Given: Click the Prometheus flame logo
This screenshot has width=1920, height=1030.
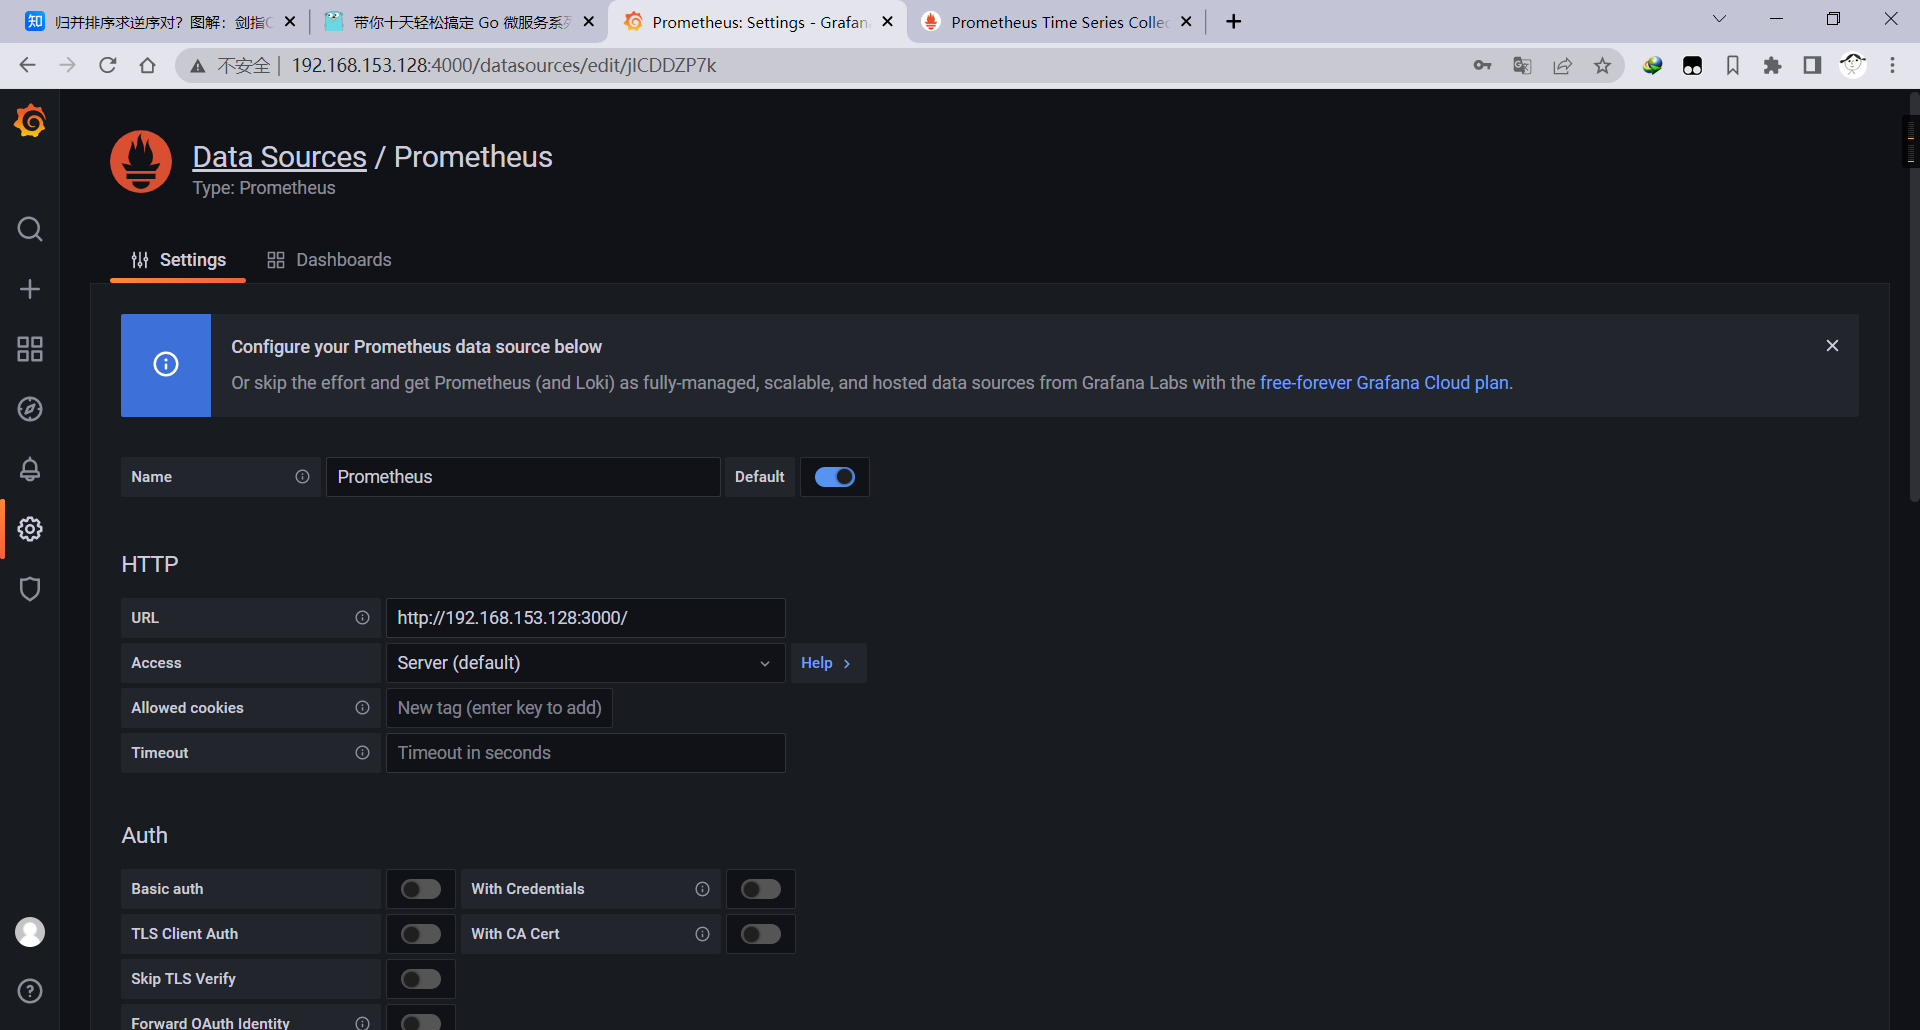Looking at the screenshot, I should point(141,162).
